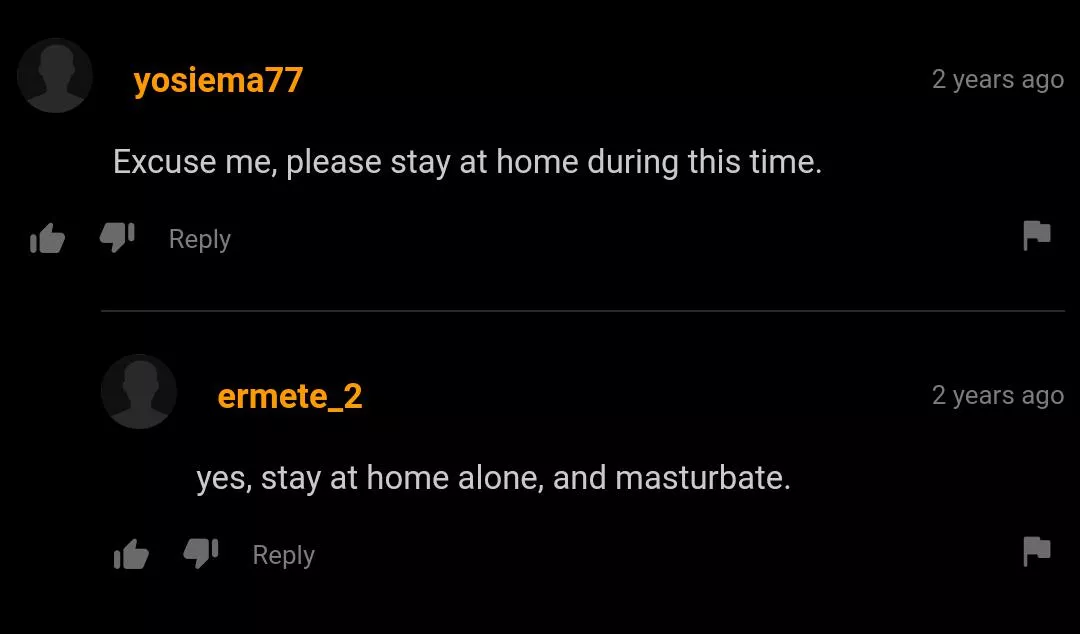Viewport: 1080px width, 634px height.
Task: Open yosiema77's profile avatar
Action: coord(55,75)
